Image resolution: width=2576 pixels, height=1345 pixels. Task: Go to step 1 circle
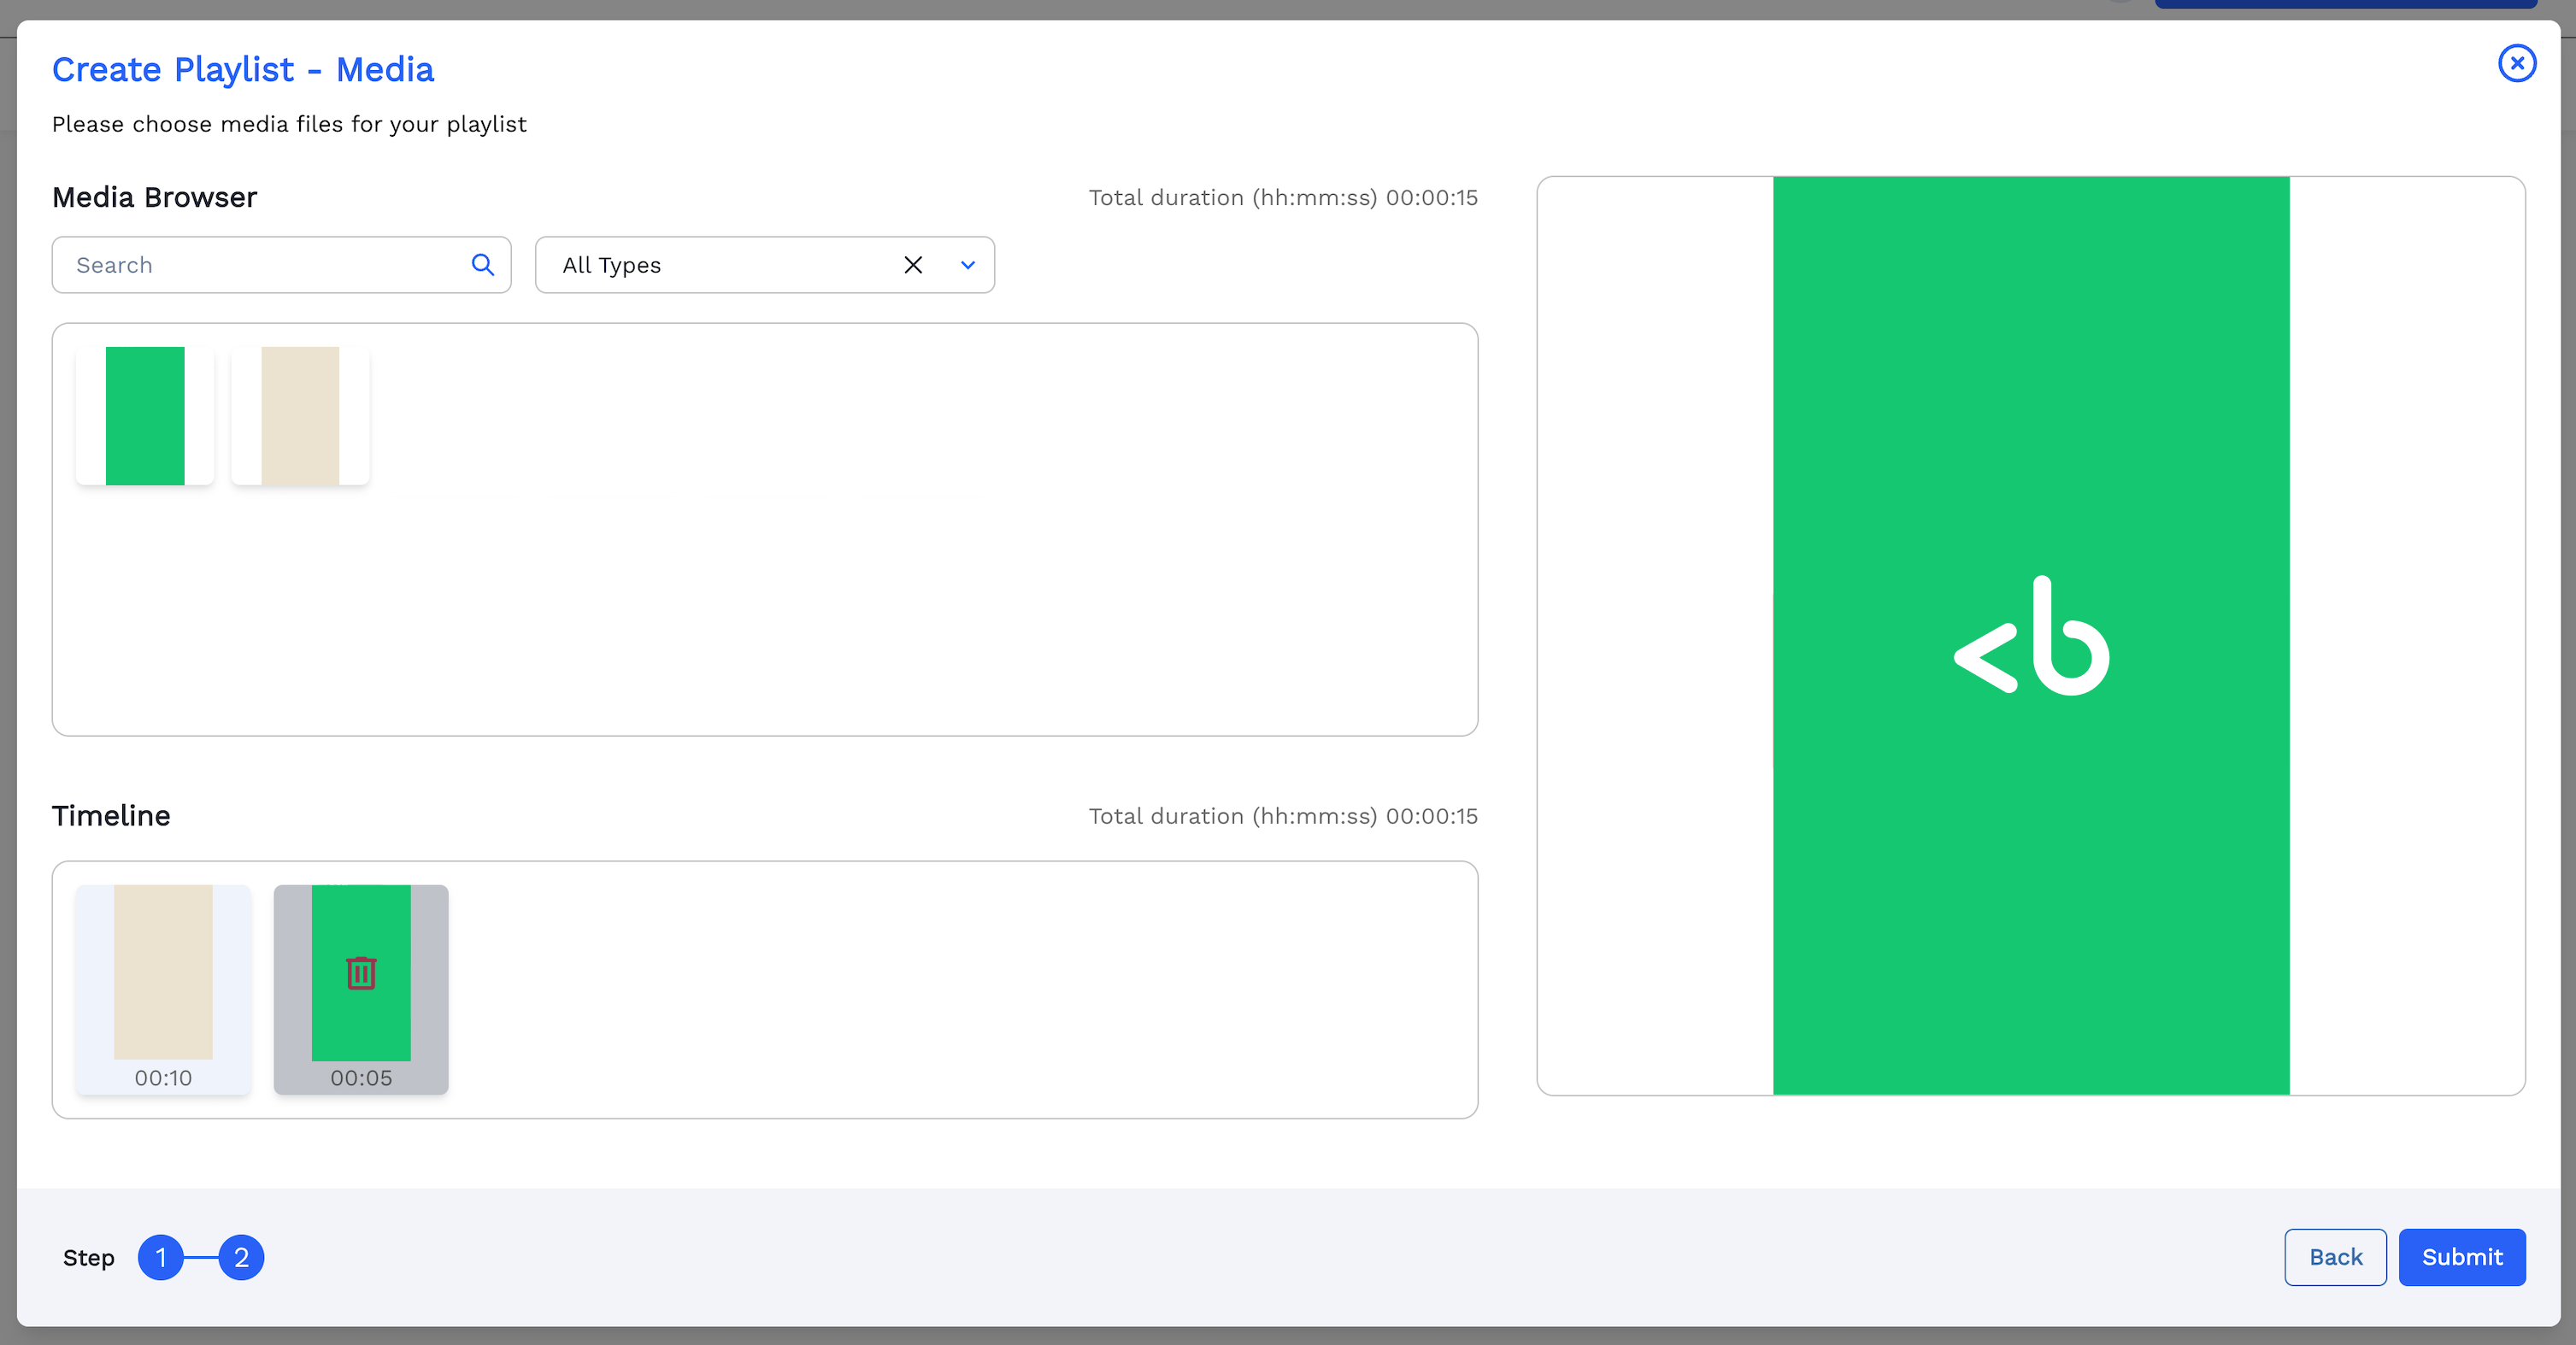pos(161,1257)
